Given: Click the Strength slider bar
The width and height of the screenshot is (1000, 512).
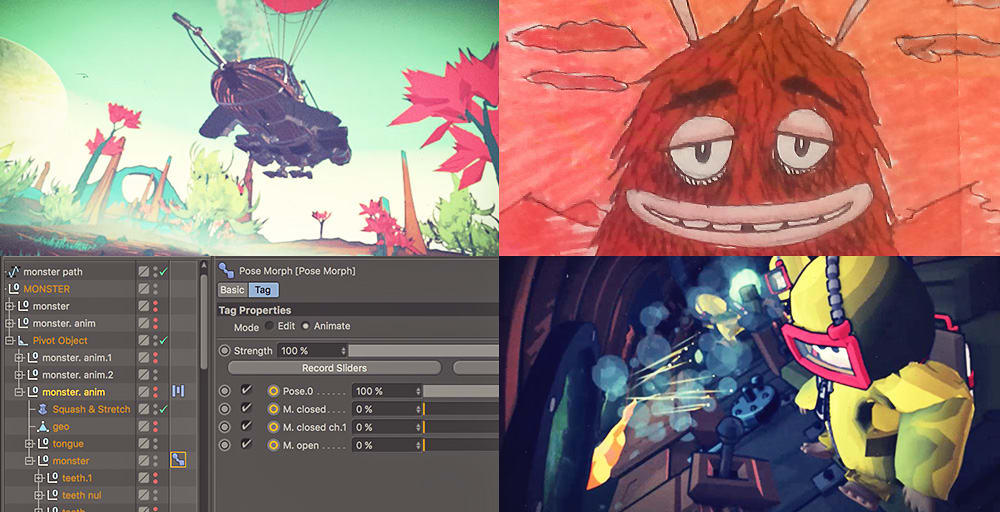Looking at the screenshot, I should coord(423,351).
